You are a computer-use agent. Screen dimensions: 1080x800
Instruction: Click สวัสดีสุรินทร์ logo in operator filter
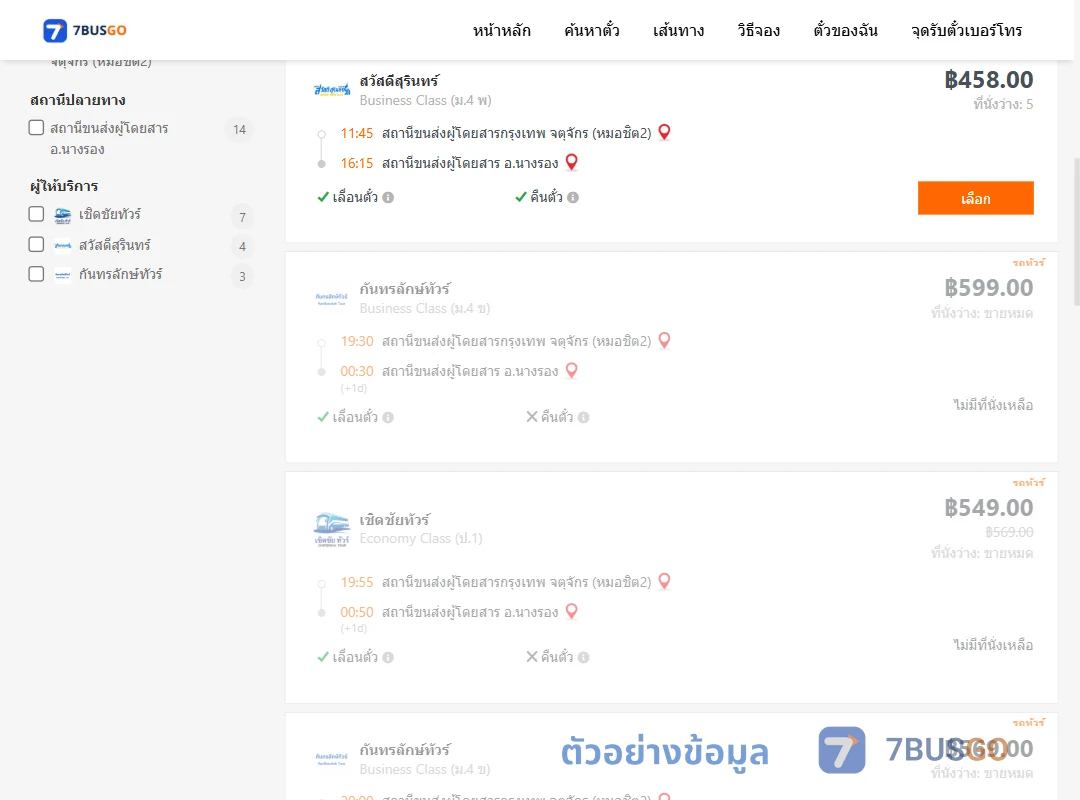tap(63, 245)
